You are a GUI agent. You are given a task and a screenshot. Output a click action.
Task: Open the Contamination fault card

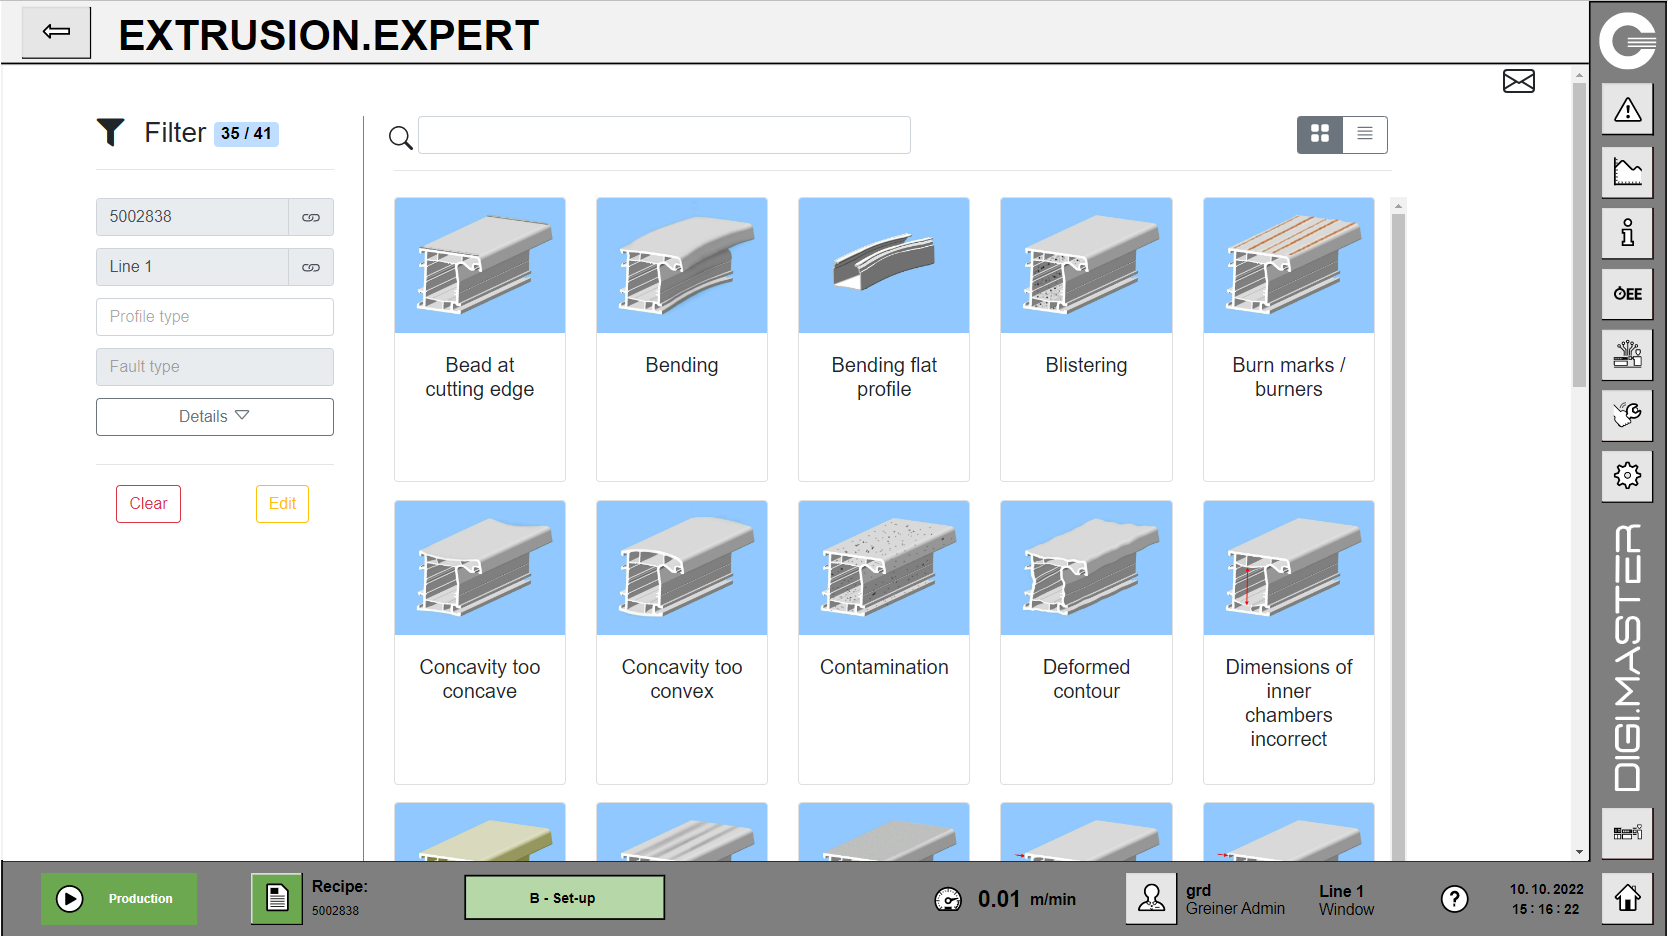(884, 642)
